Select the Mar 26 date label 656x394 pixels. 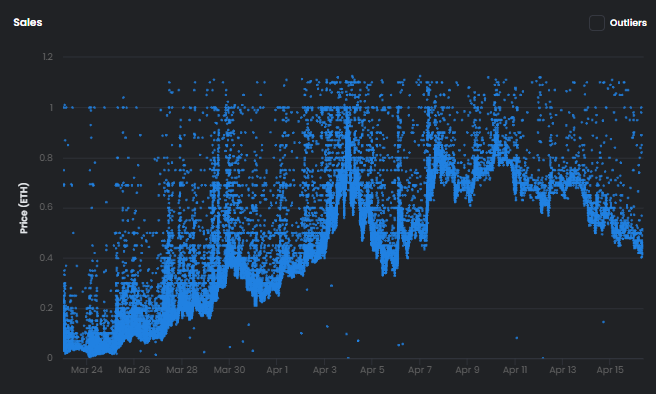click(134, 370)
